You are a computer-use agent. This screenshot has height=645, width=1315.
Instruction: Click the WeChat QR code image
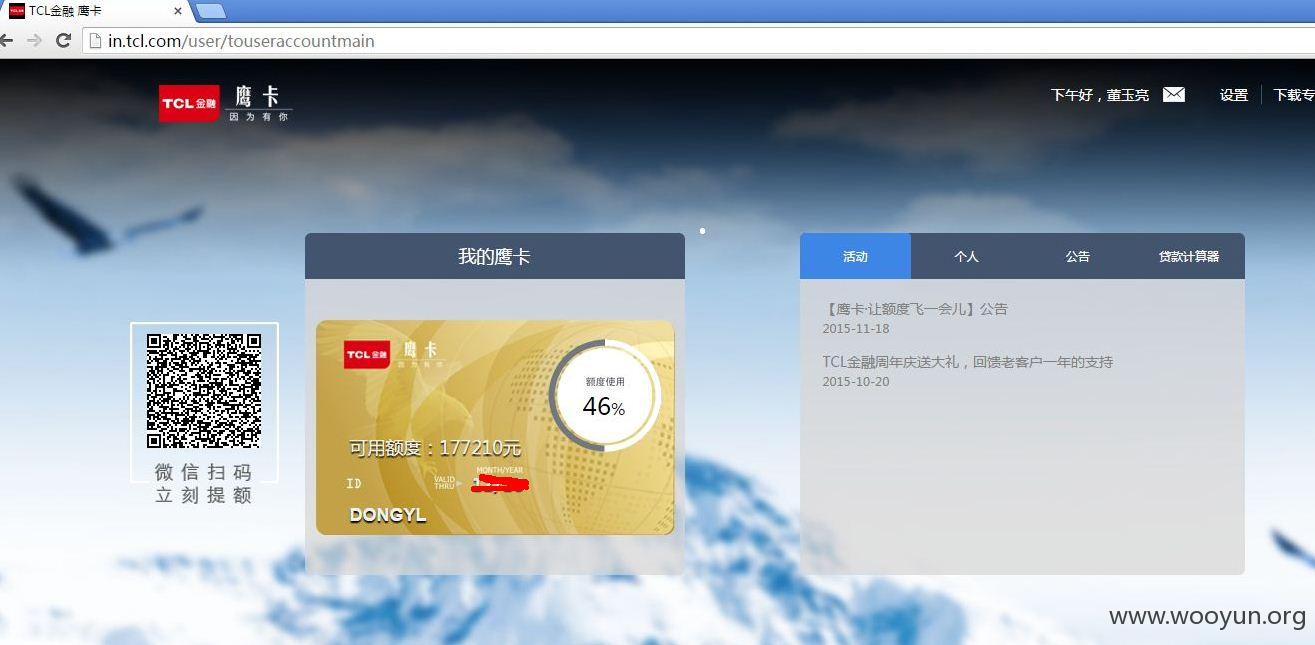(204, 391)
